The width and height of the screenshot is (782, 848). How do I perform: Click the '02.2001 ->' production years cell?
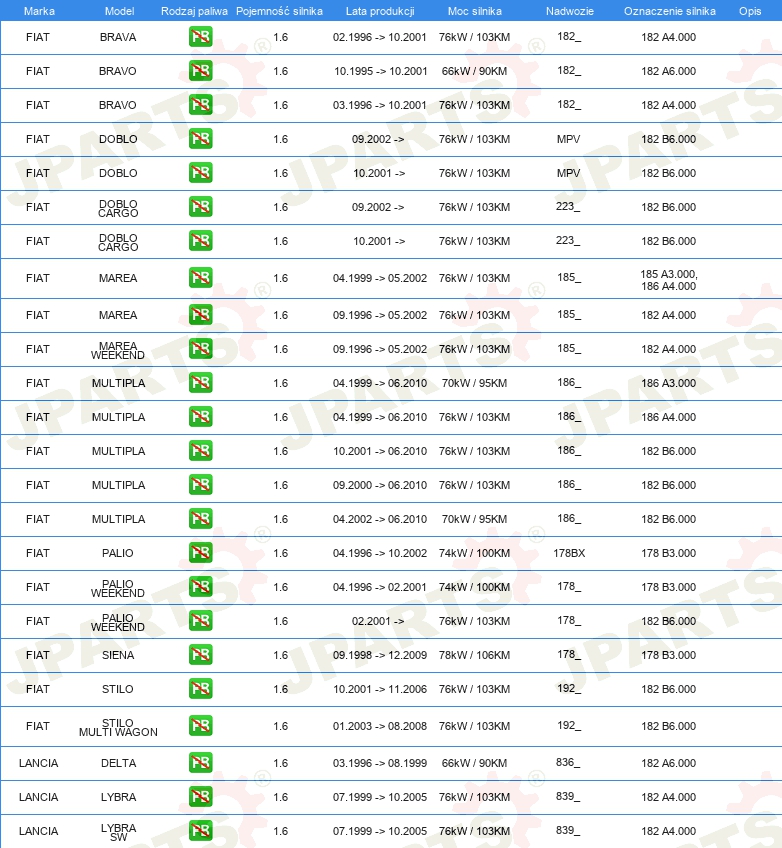pos(378,621)
